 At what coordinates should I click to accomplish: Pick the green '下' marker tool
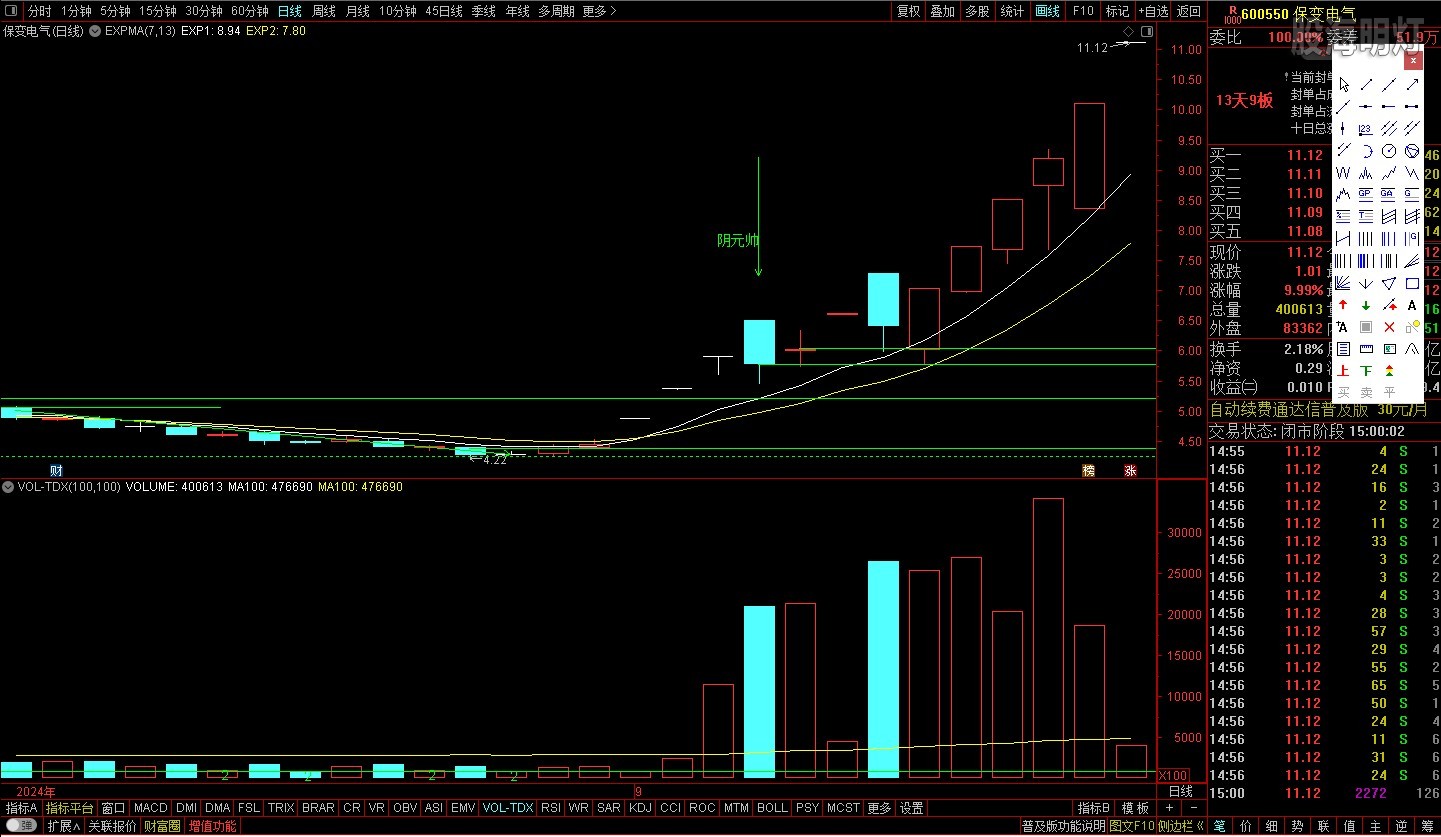click(1366, 369)
